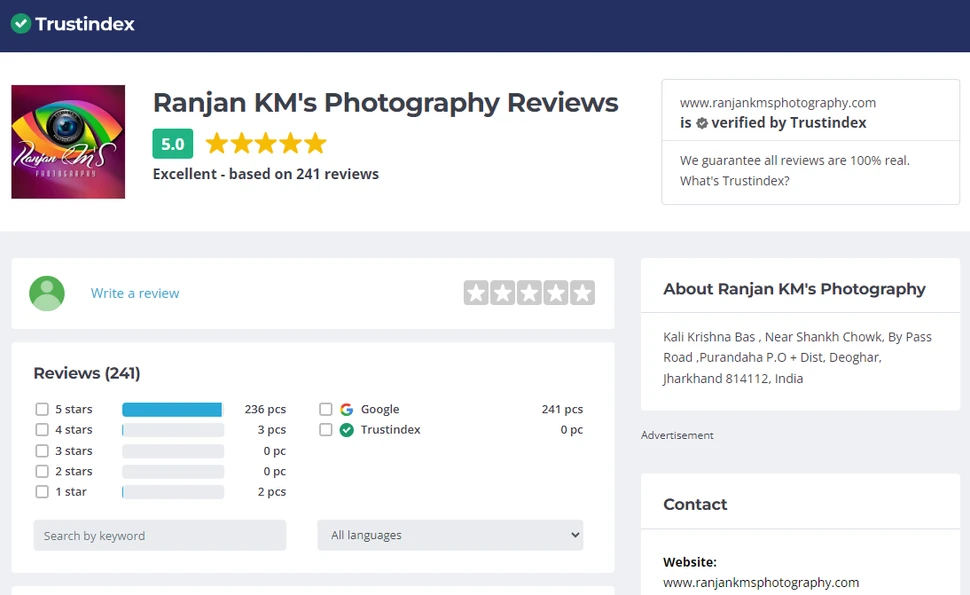Image resolution: width=970 pixels, height=595 pixels.
Task: Click the 'Advertisement' label
Action: pos(677,435)
